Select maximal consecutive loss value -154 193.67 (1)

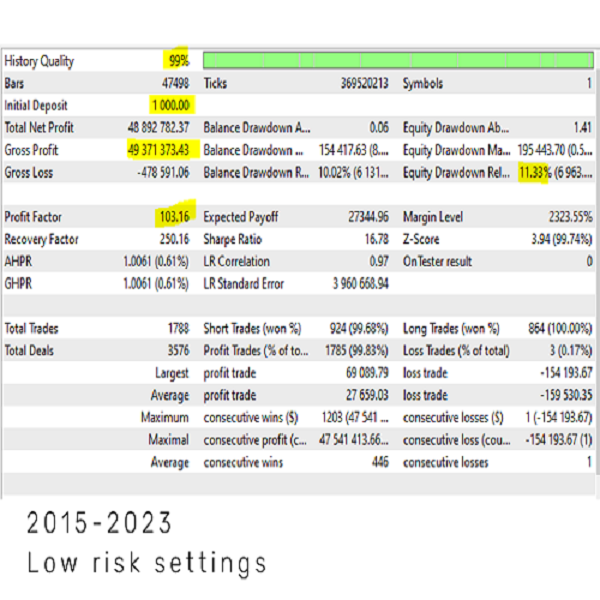pyautogui.click(x=559, y=440)
